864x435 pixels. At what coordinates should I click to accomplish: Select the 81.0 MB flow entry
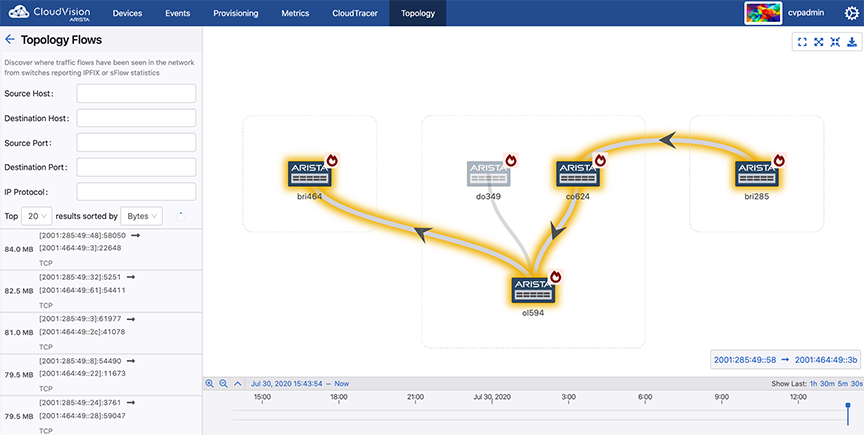click(x=101, y=334)
